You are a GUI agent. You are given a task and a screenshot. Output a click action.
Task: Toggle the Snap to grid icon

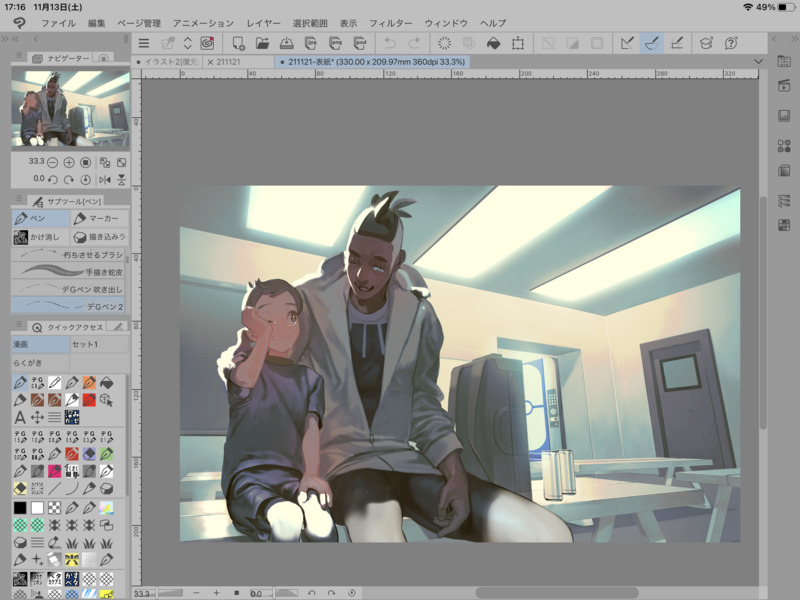(x=677, y=43)
